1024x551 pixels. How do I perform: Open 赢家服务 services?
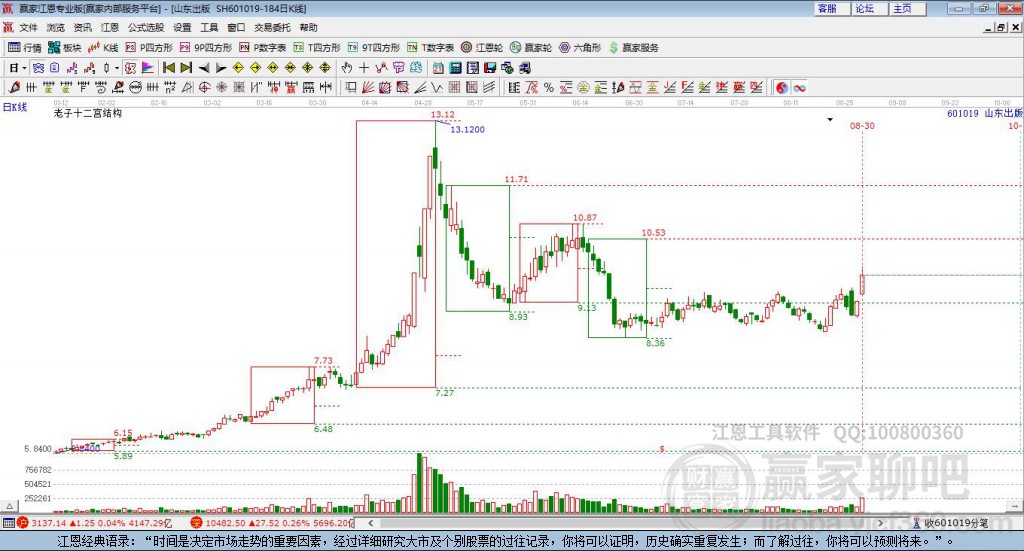click(633, 47)
